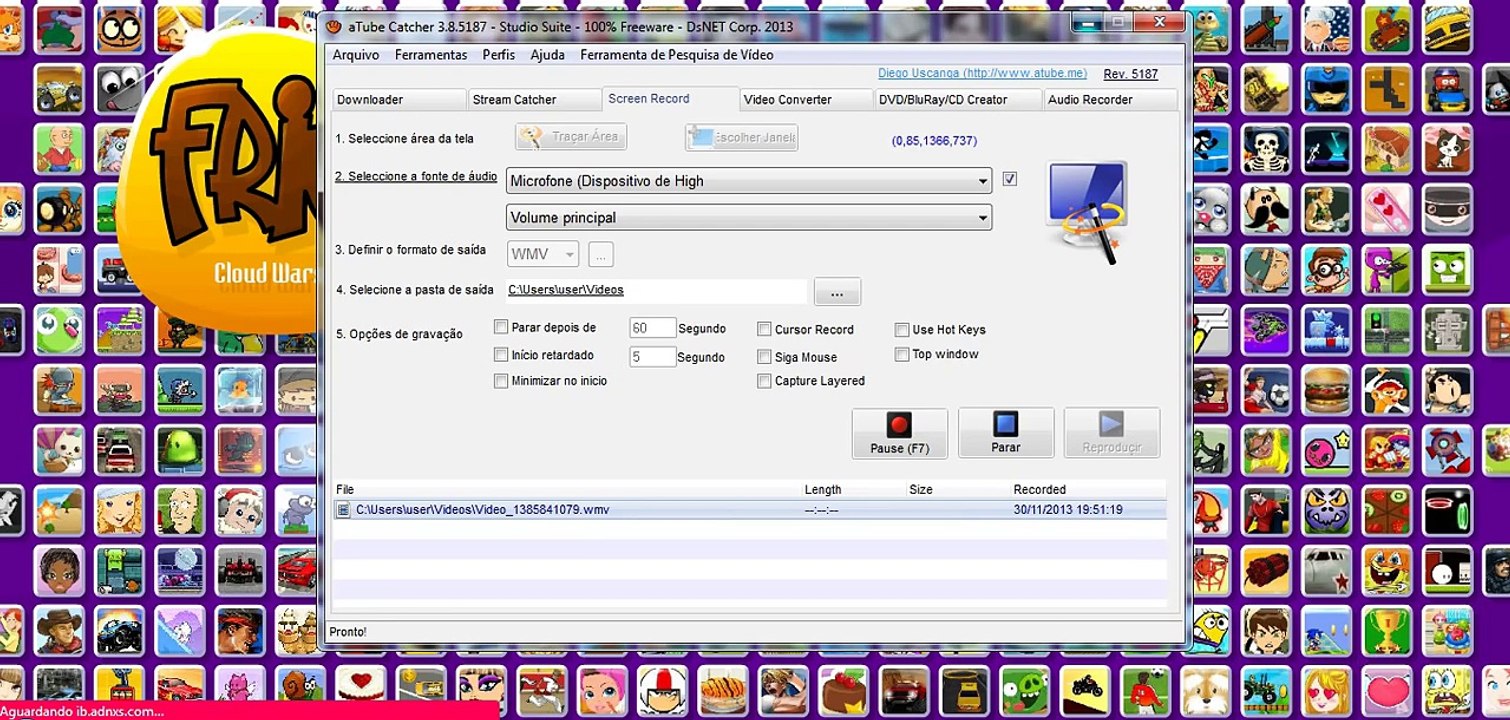Open the Diego Uscanga atube.me link
The width and height of the screenshot is (1510, 720).
pyautogui.click(x=982, y=73)
